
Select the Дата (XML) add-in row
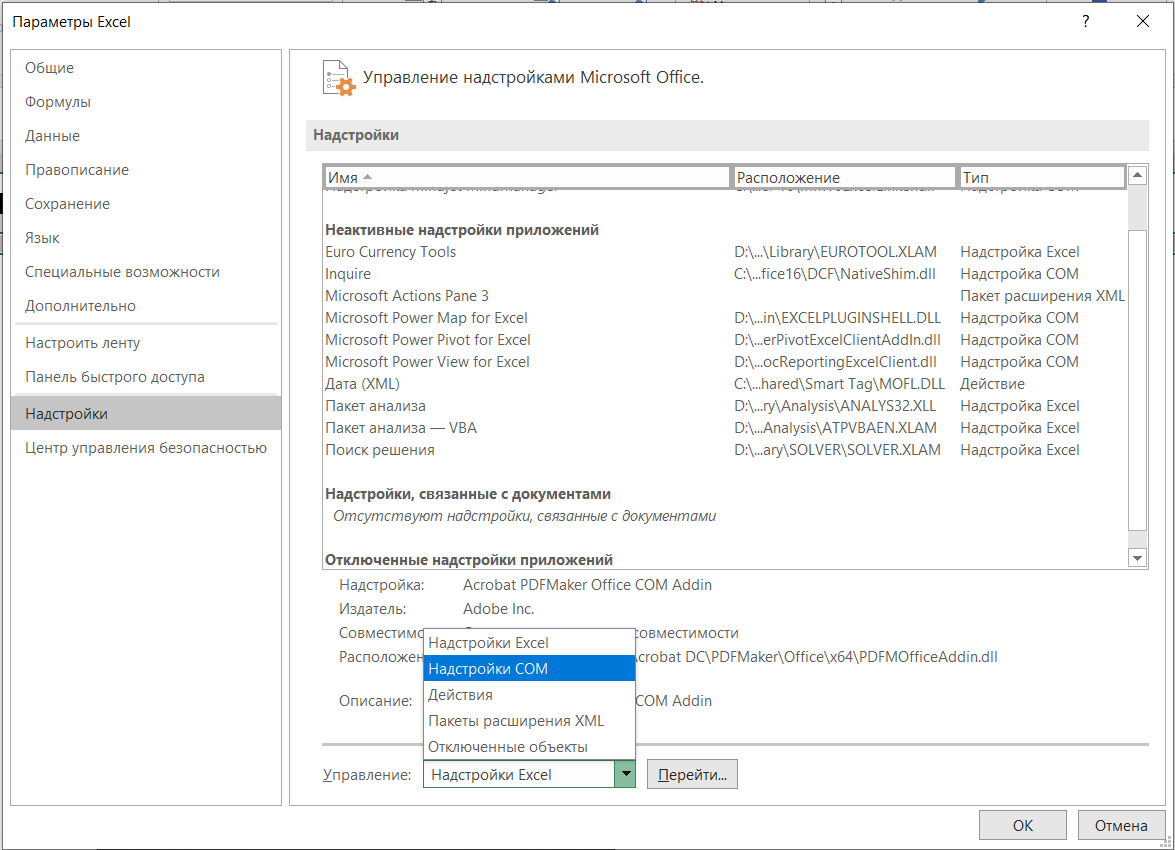725,384
